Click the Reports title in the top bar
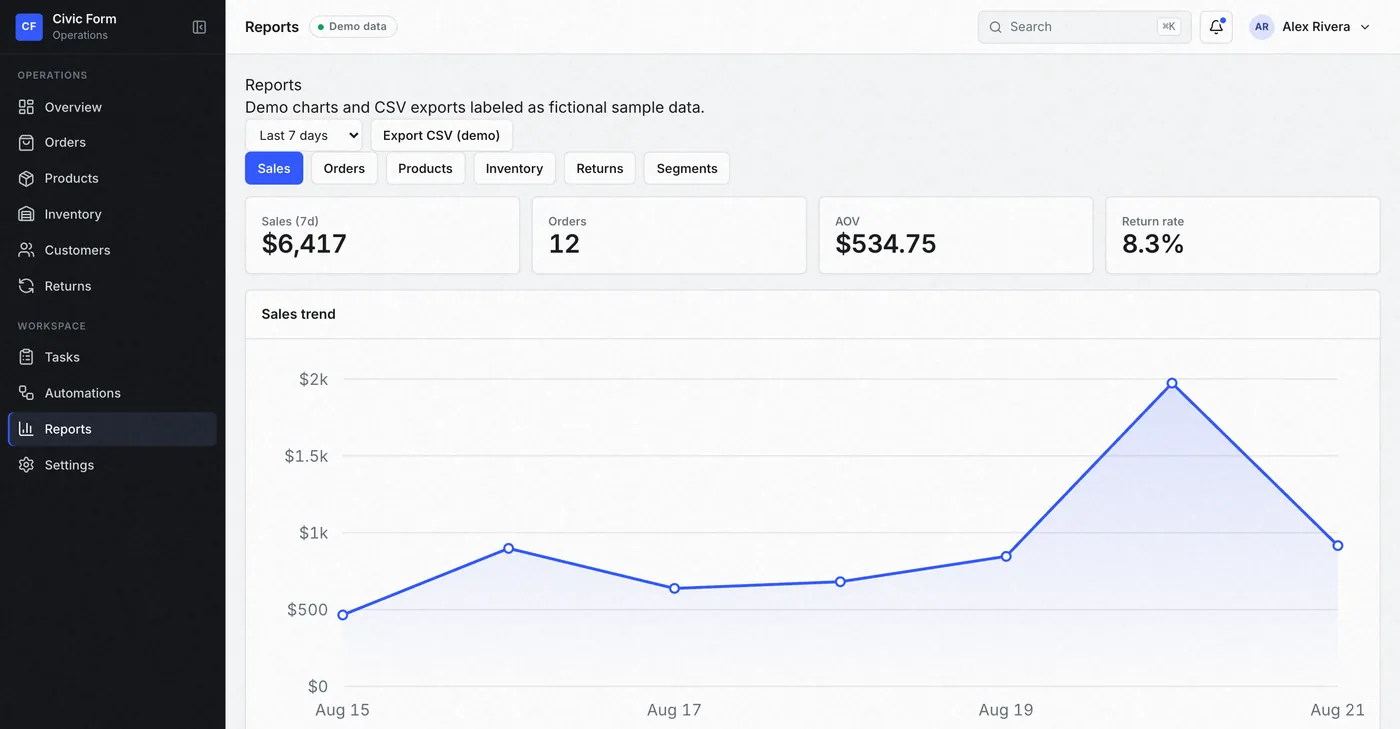Image resolution: width=1400 pixels, height=729 pixels. pyautogui.click(x=272, y=27)
